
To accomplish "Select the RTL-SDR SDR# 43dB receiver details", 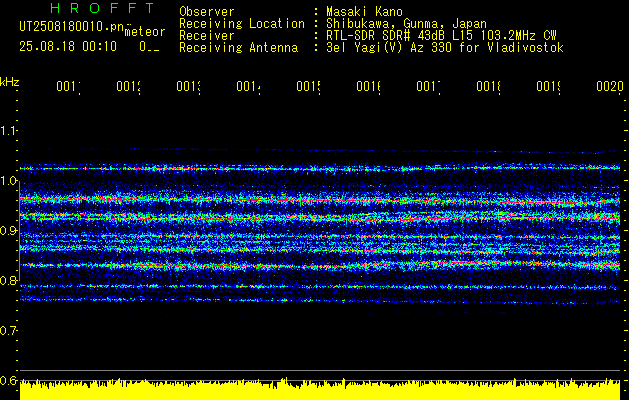I will (441, 36).
